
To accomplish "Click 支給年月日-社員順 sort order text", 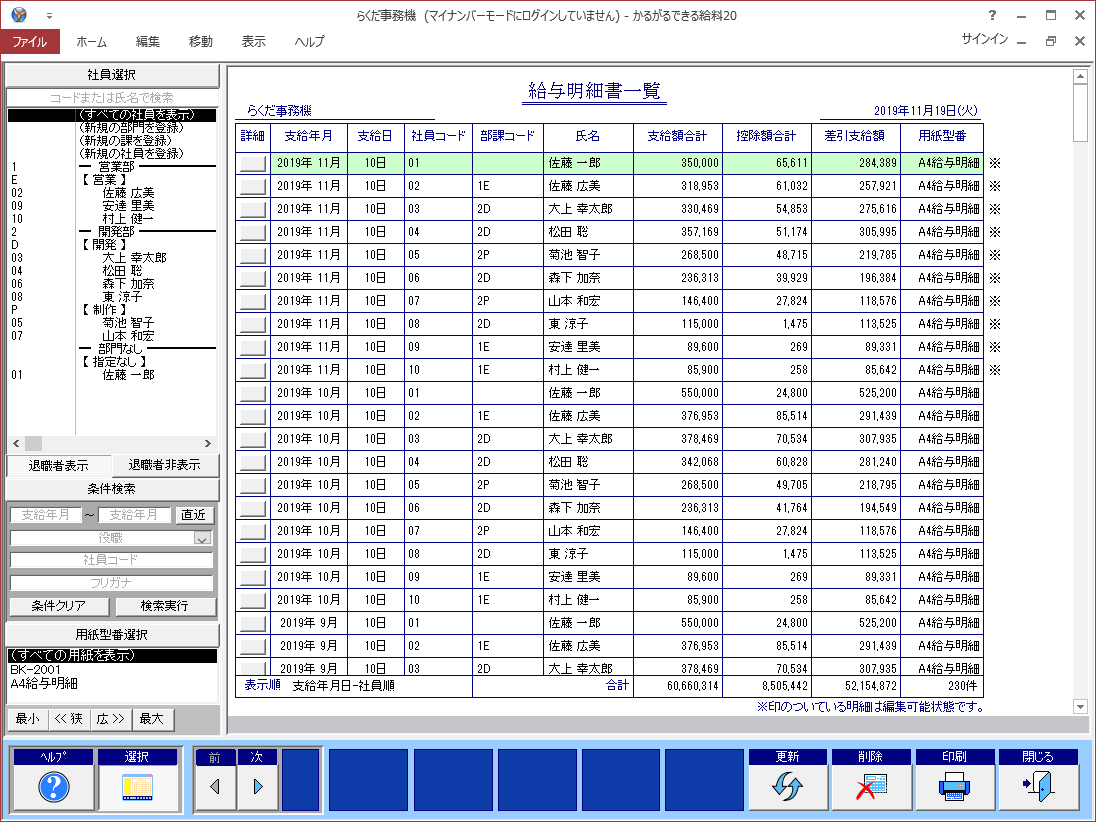I will [343, 686].
